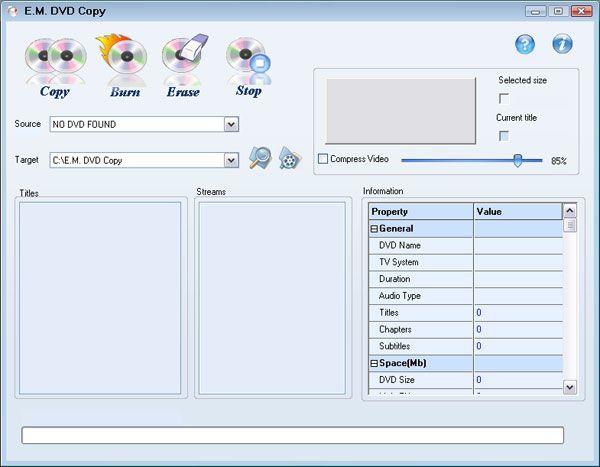This screenshot has height=467, width=600.
Task: Click the film reel icon beside Target
Action: [x=289, y=158]
